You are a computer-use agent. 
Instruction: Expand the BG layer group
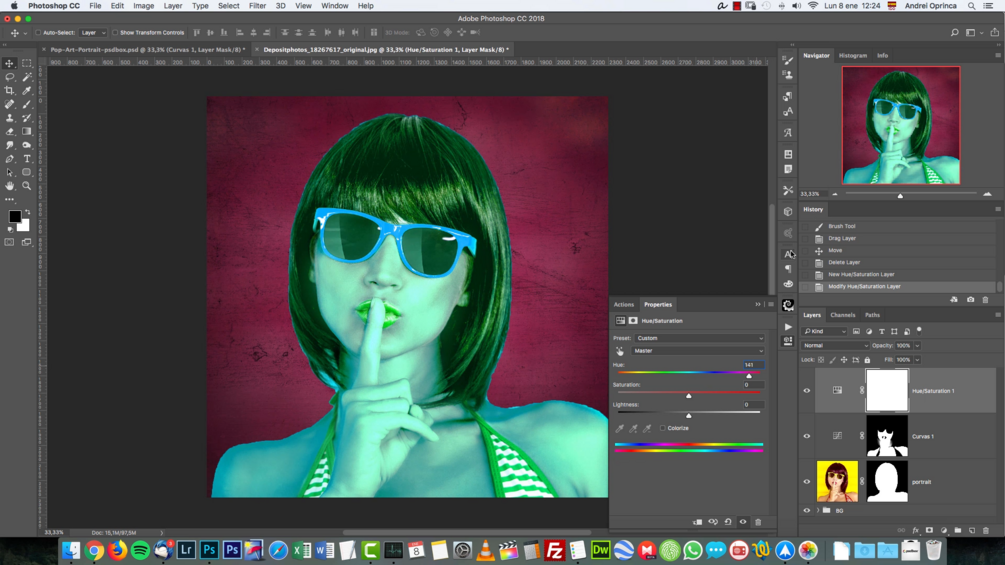coord(818,510)
